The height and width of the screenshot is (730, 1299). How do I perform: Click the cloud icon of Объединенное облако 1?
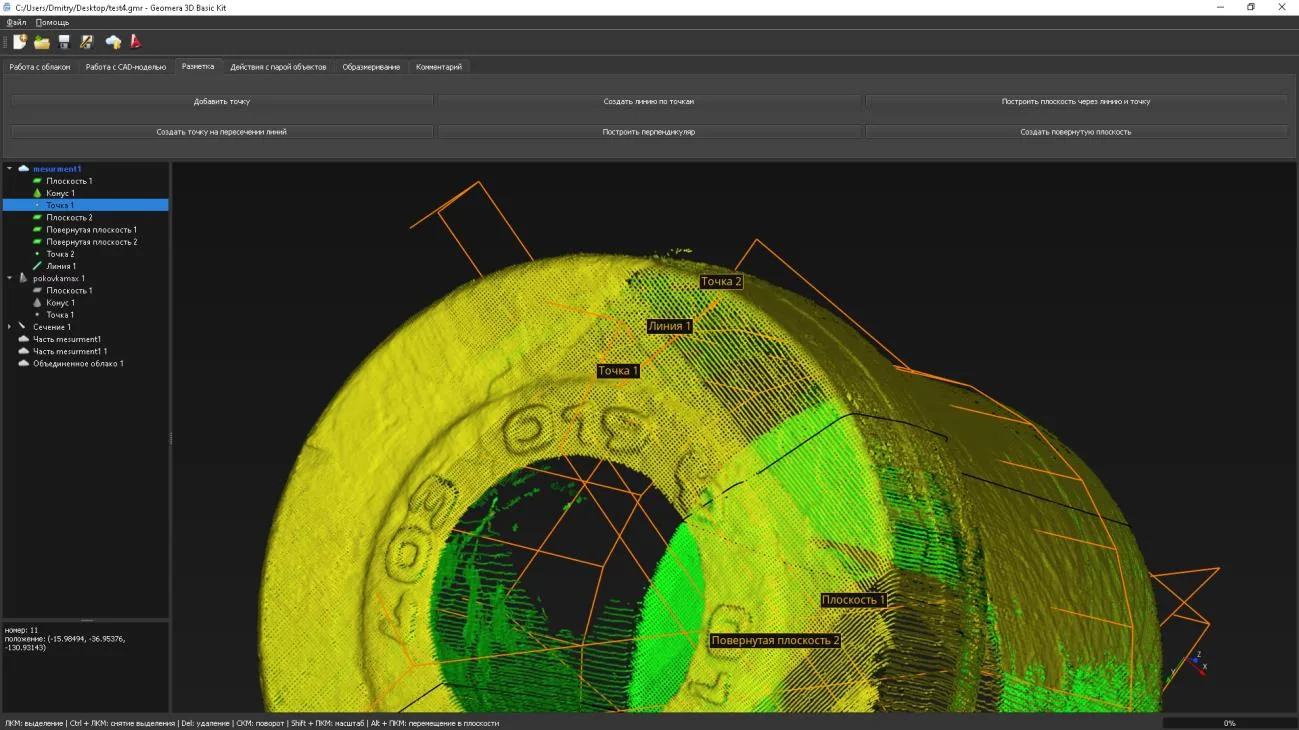(23, 363)
